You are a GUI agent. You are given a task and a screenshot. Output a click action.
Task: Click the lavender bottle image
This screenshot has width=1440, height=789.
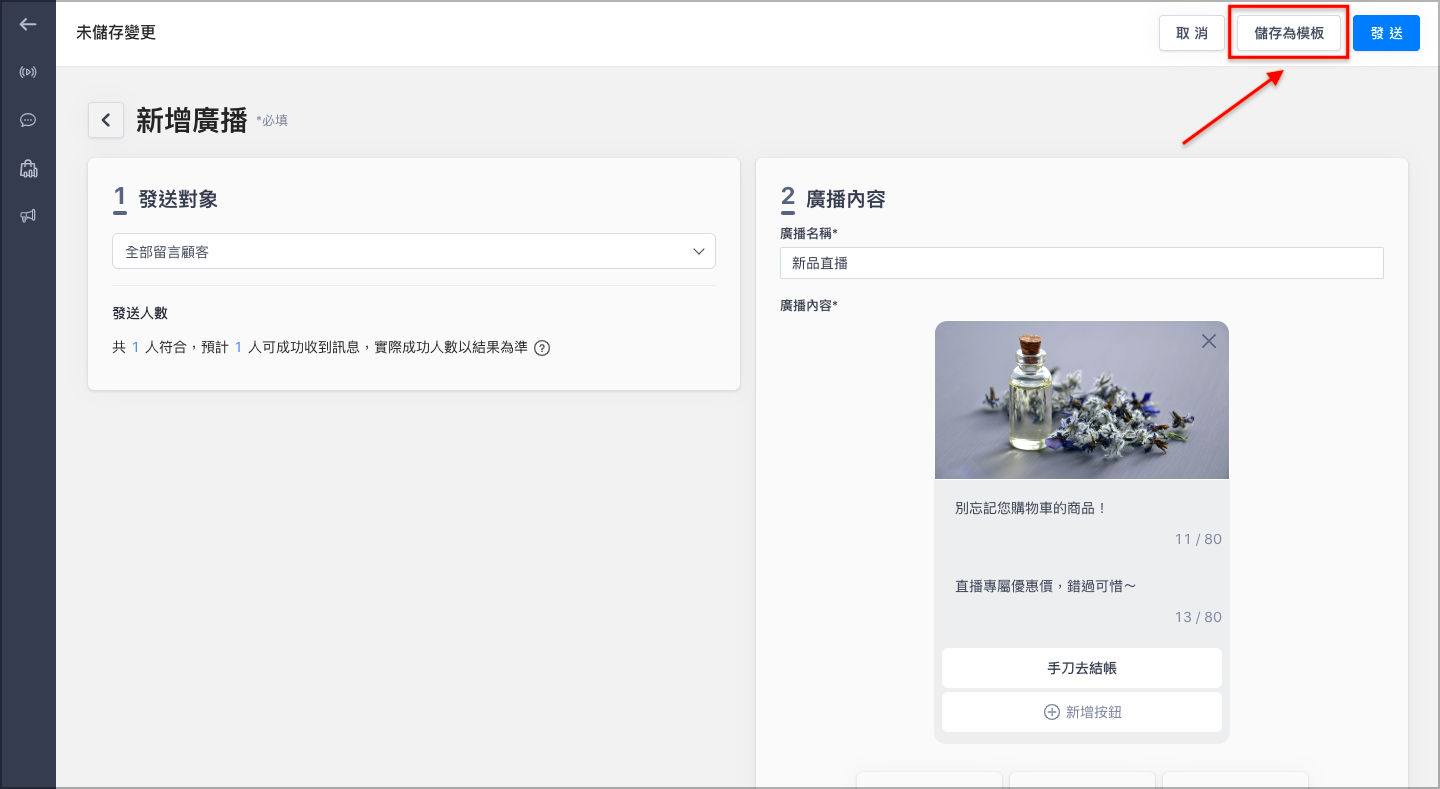(x=1081, y=400)
